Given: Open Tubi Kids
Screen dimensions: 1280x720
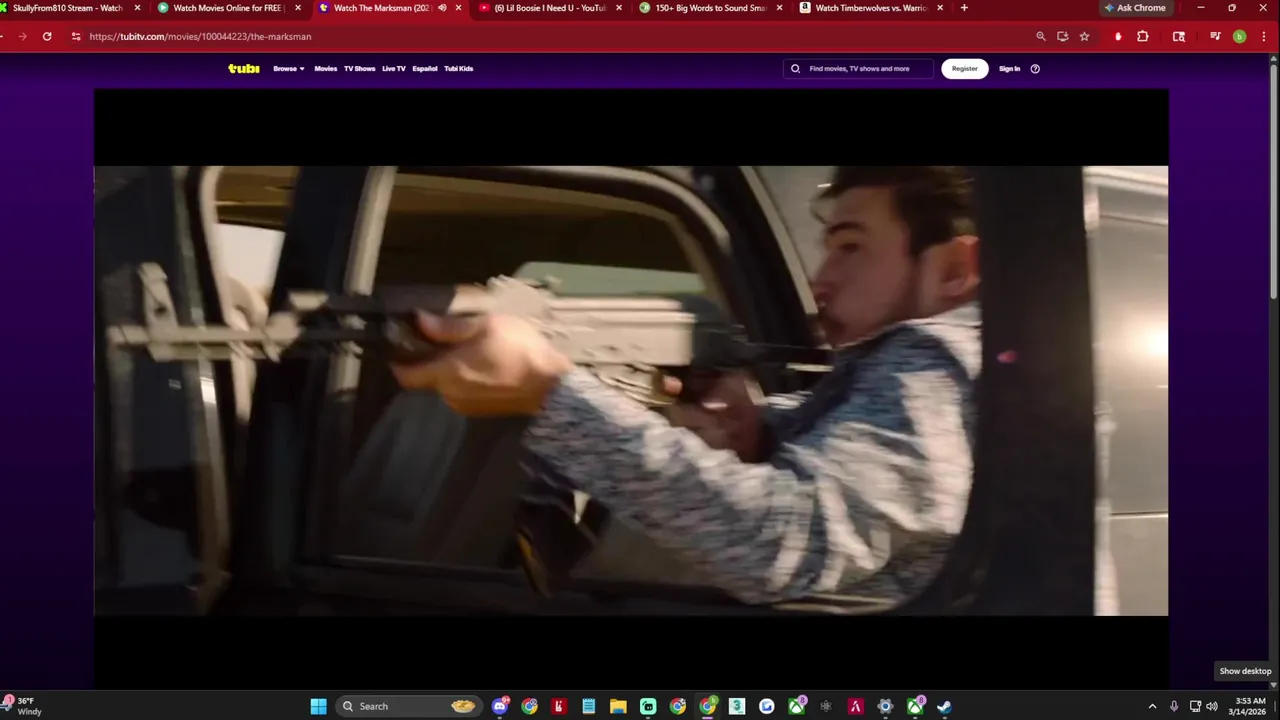Looking at the screenshot, I should 459,69.
